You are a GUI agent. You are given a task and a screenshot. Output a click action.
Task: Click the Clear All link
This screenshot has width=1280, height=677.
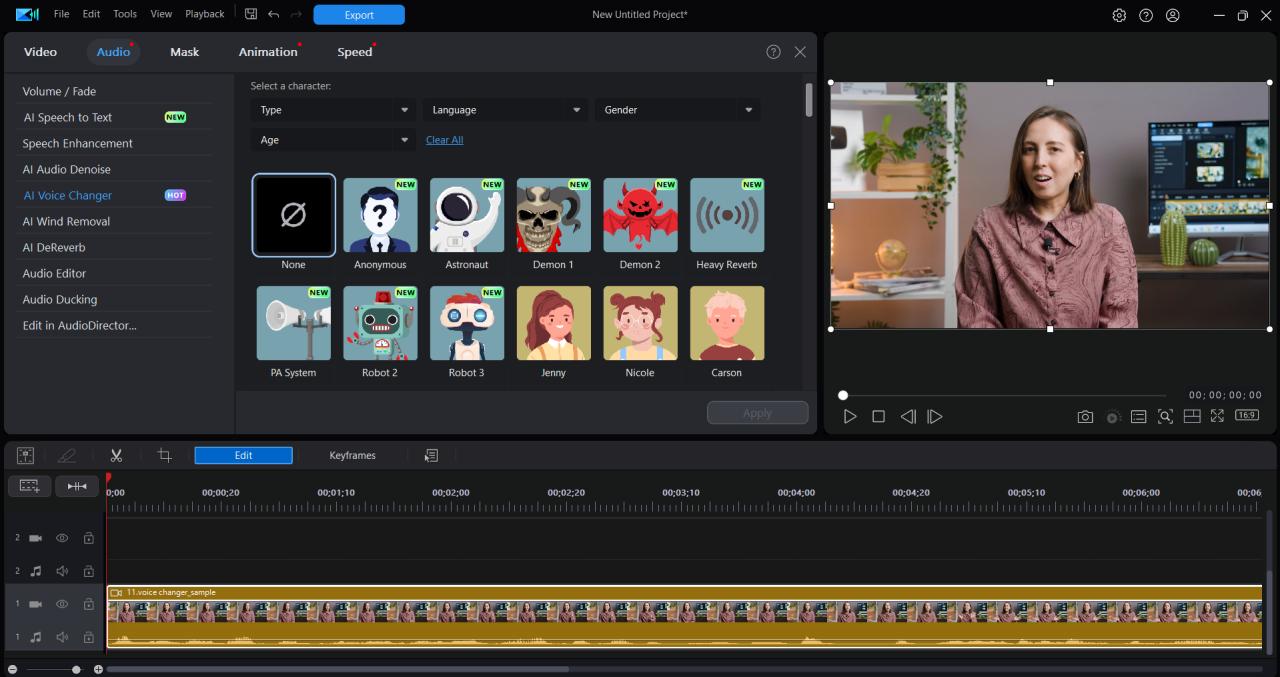pos(444,139)
